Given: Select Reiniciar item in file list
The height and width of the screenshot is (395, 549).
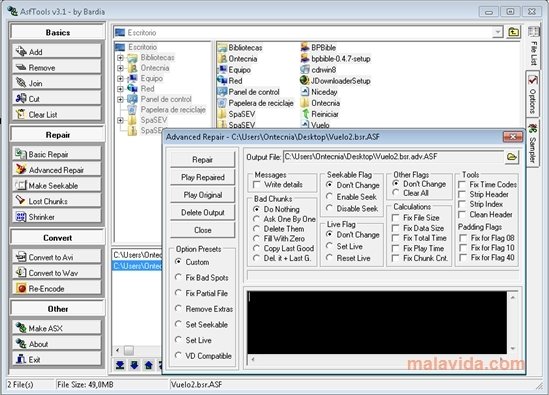Looking at the screenshot, I should coord(320,114).
